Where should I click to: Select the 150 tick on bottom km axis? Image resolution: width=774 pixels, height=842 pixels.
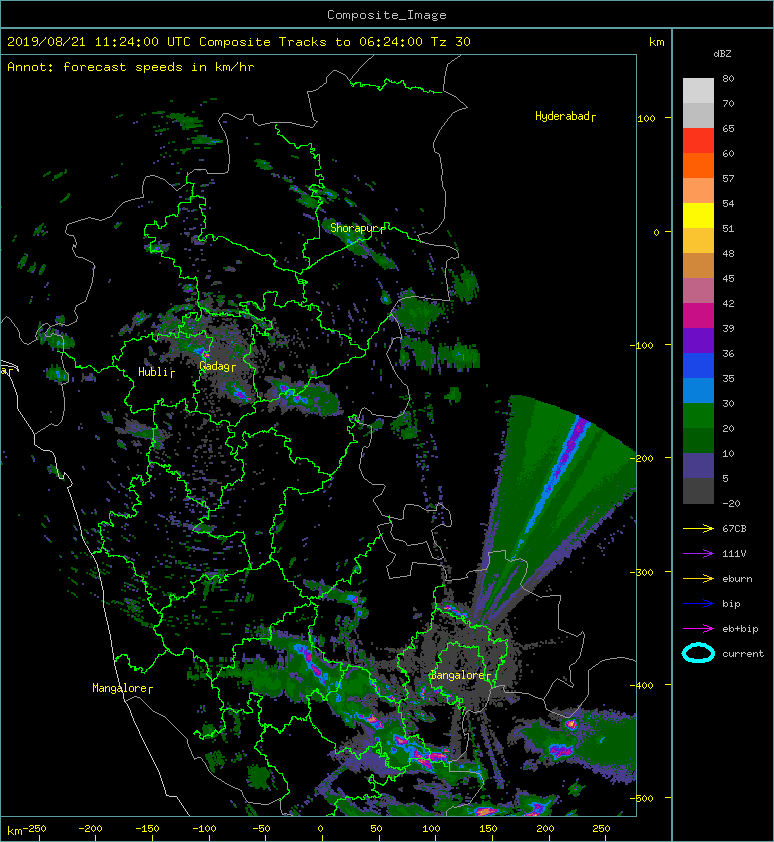click(x=488, y=829)
